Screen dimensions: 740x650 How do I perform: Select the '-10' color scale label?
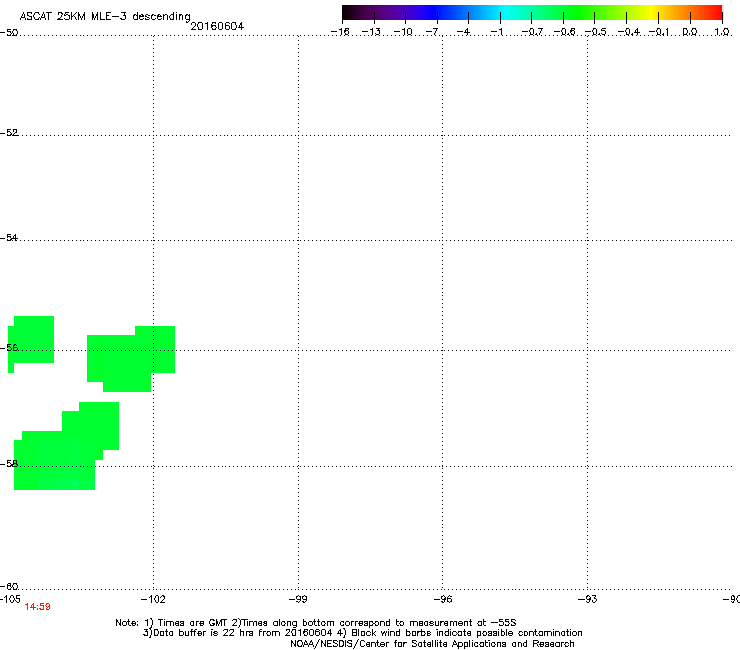click(403, 32)
